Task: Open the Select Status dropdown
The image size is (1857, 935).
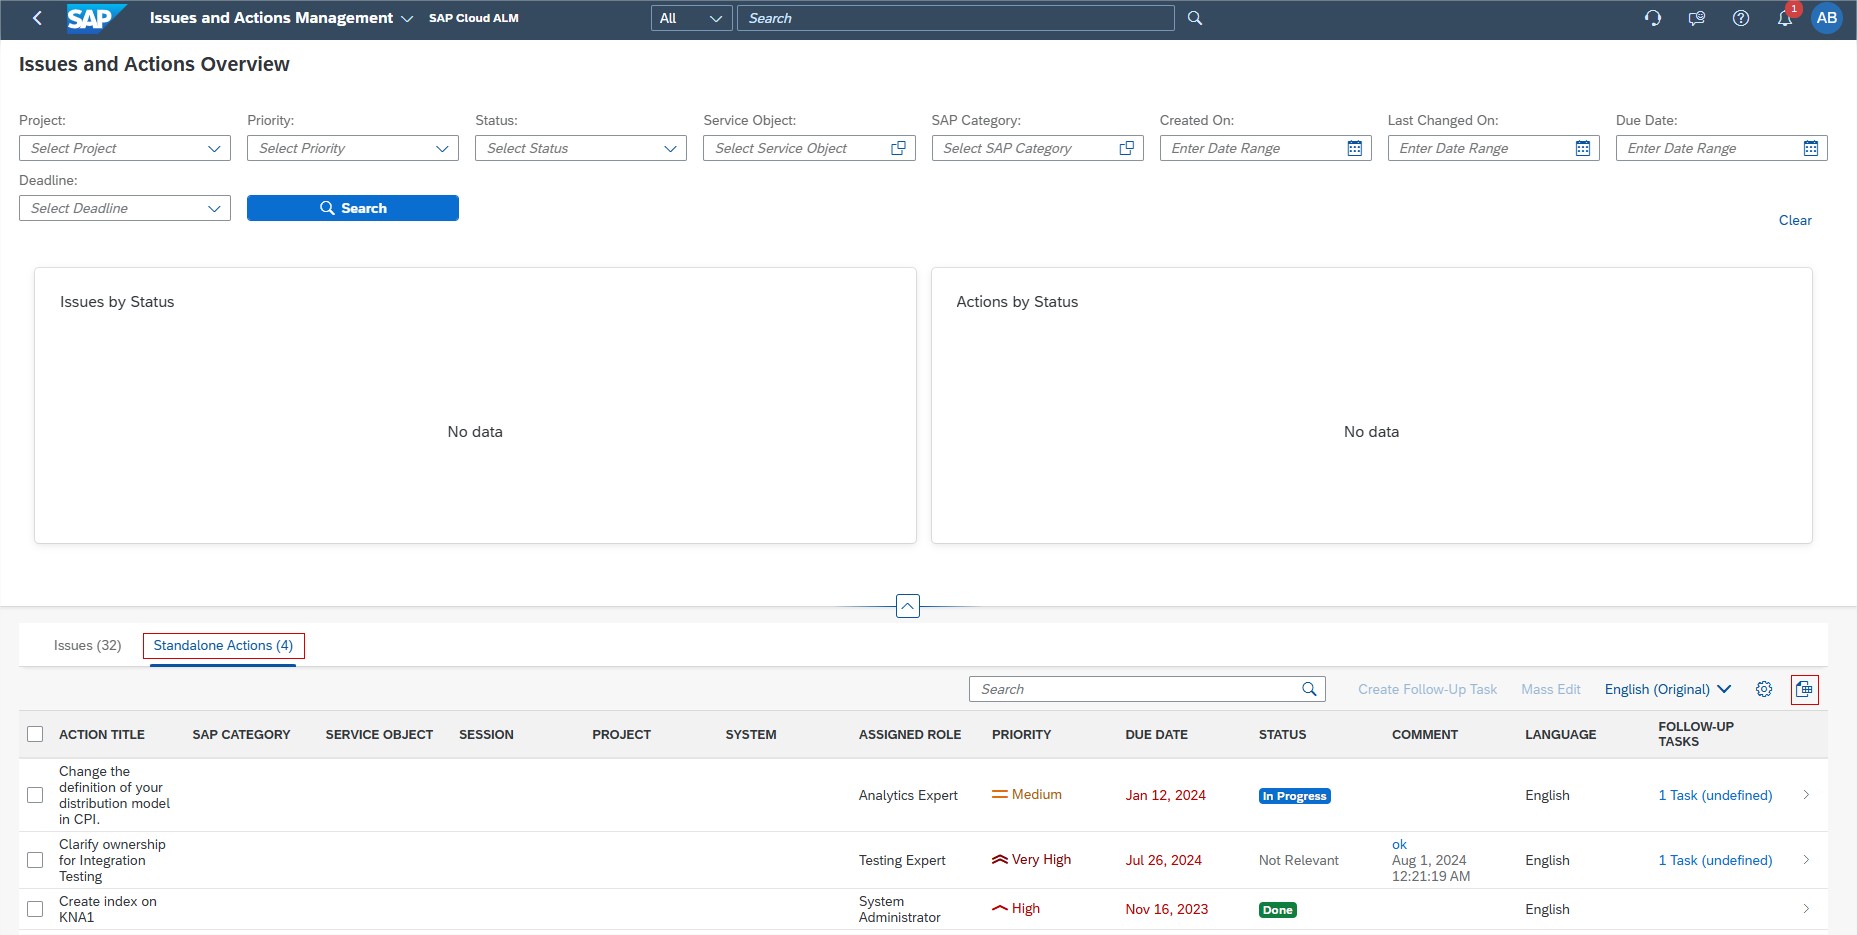Action: point(670,148)
